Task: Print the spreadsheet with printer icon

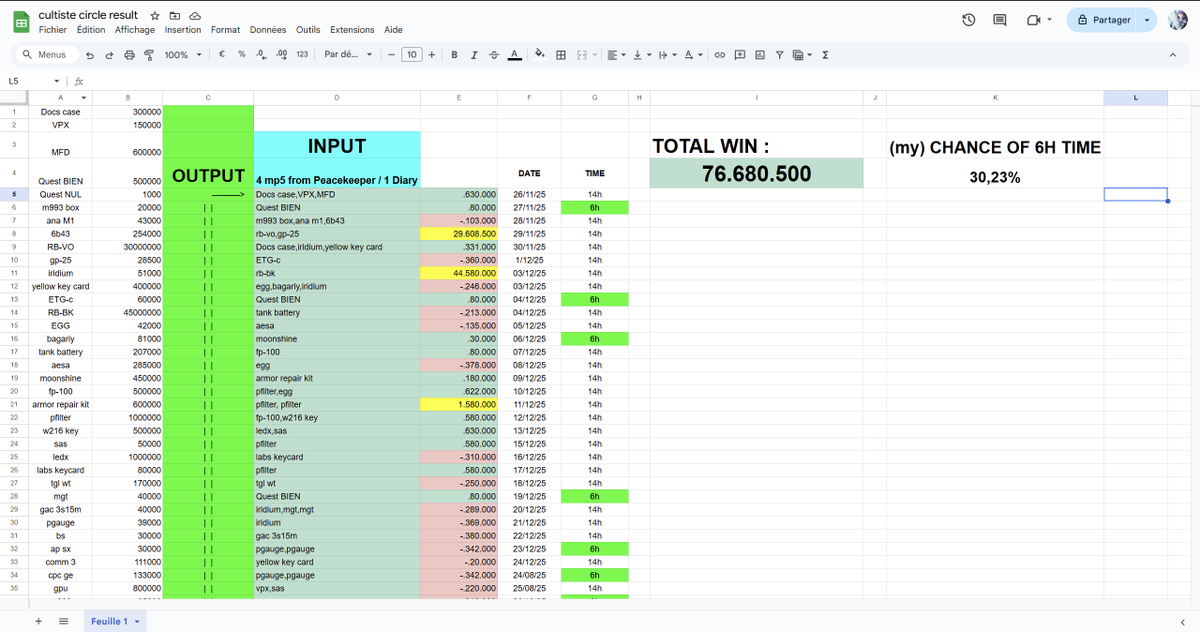Action: 129,55
